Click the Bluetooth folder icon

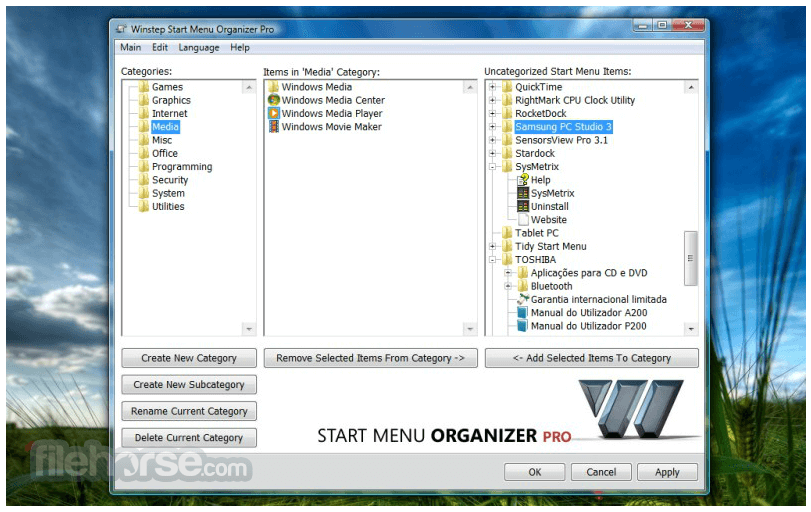click(x=523, y=286)
